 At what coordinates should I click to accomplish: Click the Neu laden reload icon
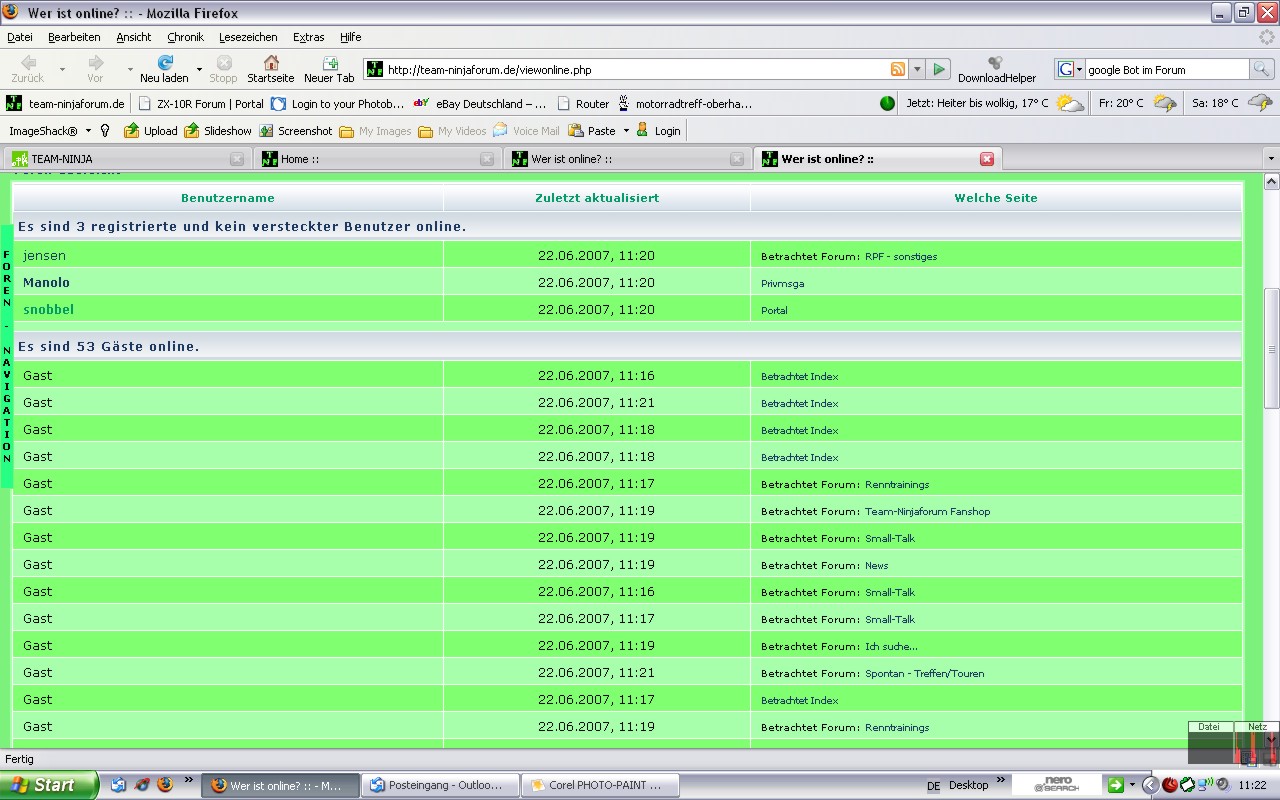[x=165, y=63]
